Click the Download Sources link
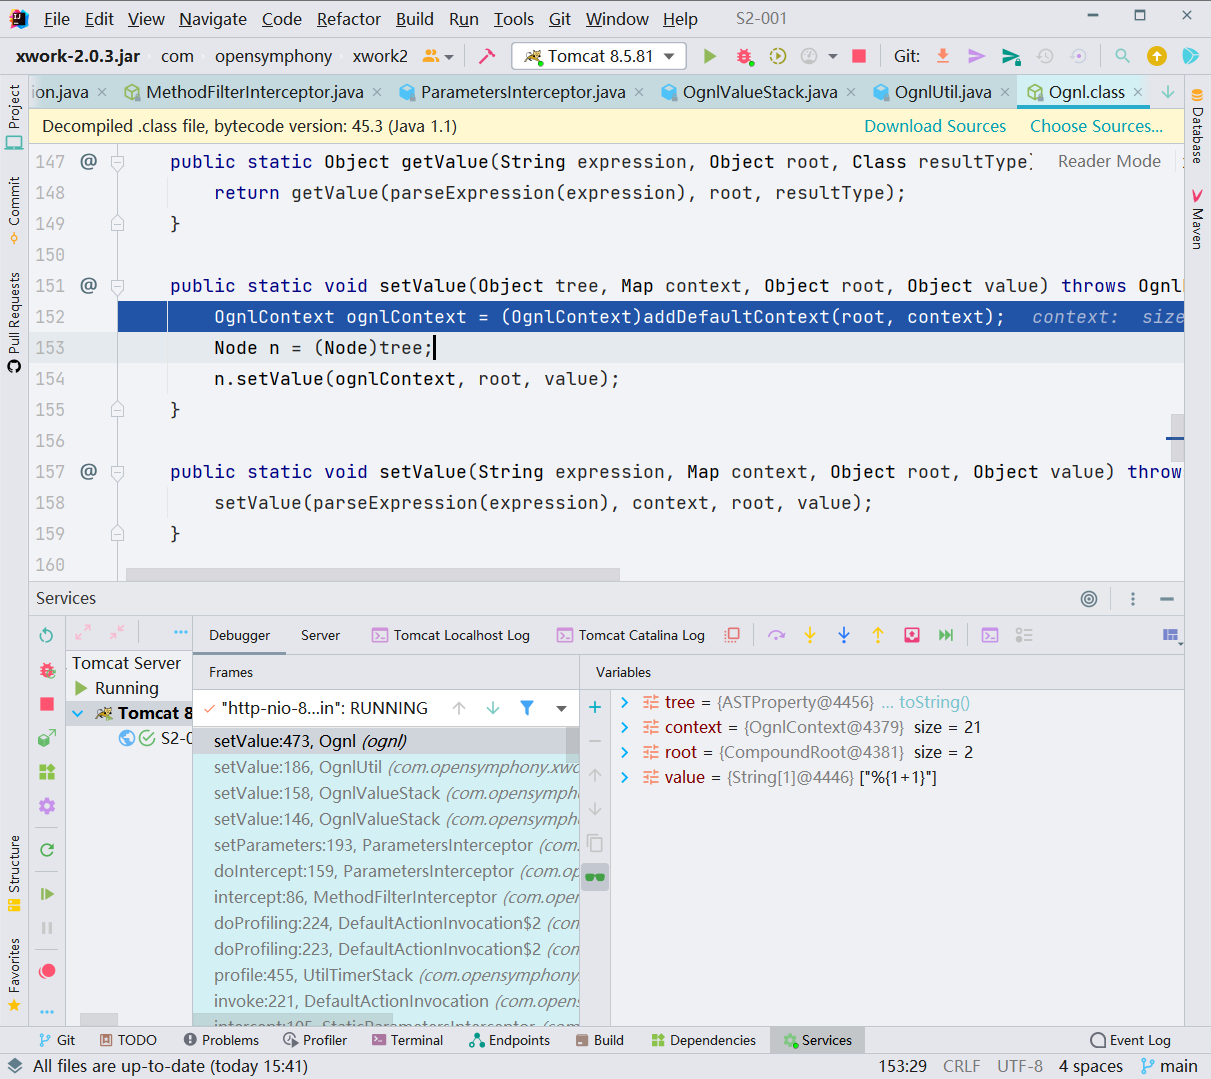Viewport: 1211px width, 1079px height. click(x=935, y=126)
